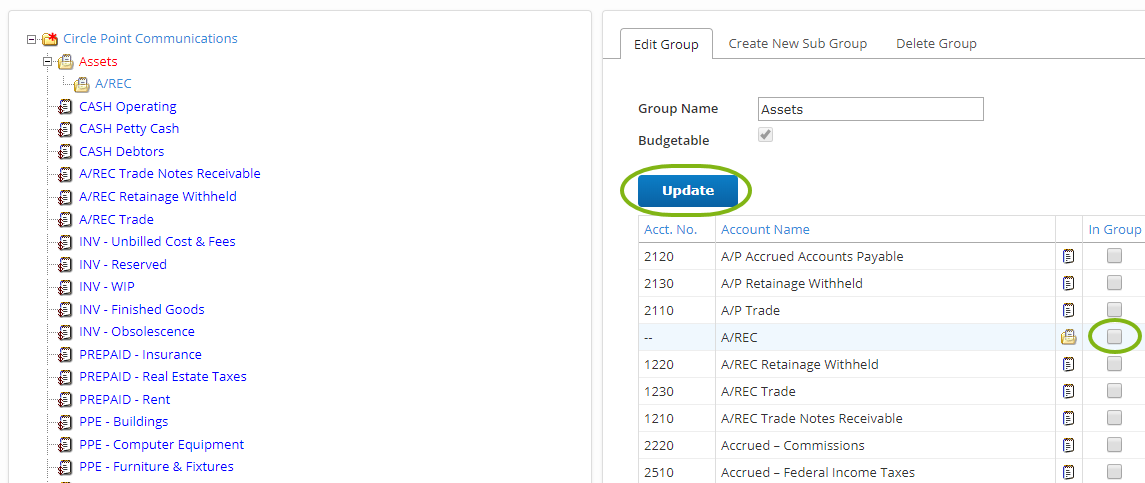
Task: Click the A/REC Trade Notes Receivable tree icon
Action: (65, 175)
